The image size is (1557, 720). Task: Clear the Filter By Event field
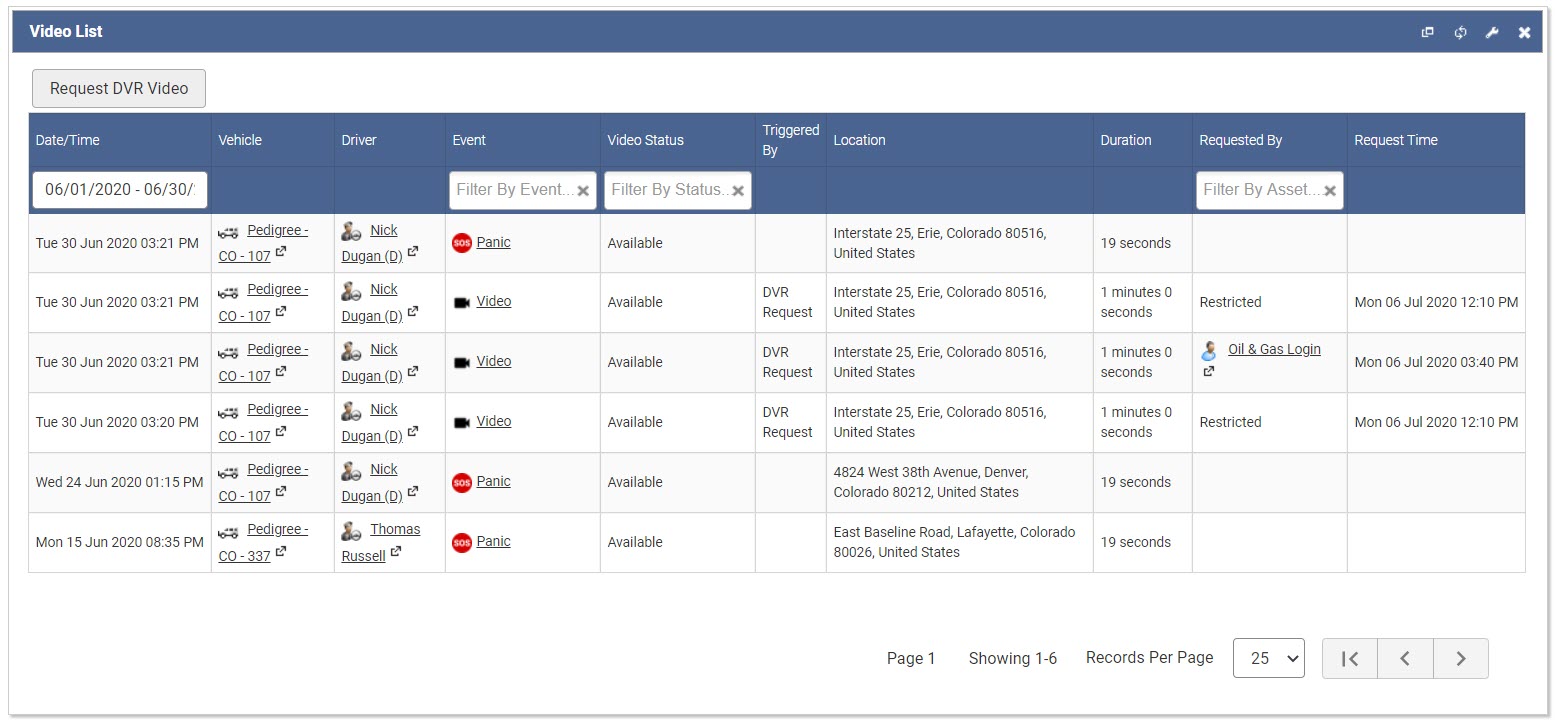583,191
